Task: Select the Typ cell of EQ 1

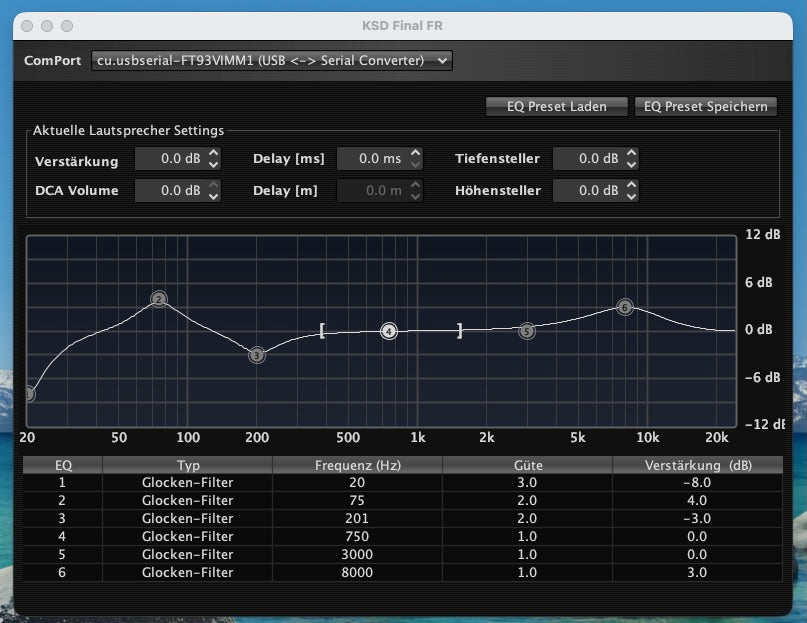Action: tap(187, 482)
